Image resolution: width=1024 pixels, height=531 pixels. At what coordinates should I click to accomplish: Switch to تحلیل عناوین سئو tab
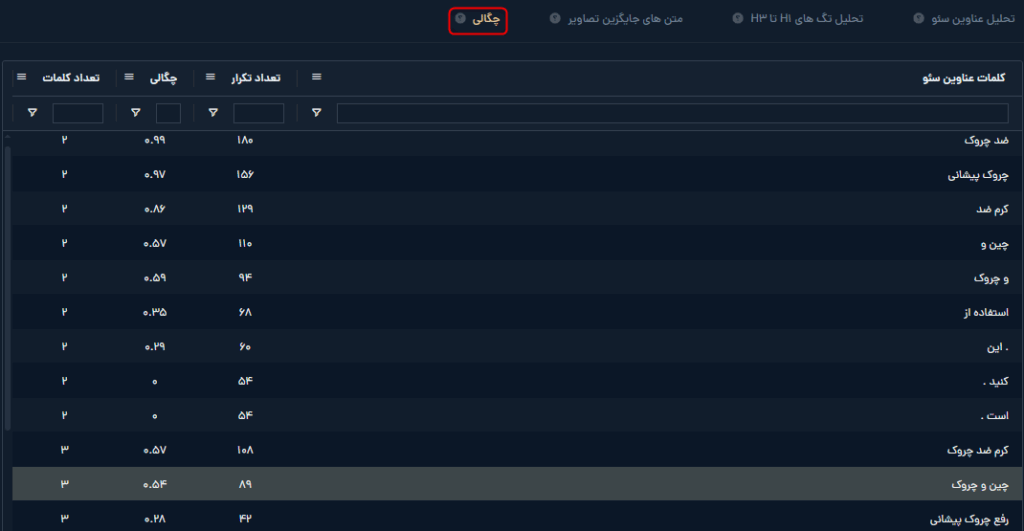(x=968, y=19)
